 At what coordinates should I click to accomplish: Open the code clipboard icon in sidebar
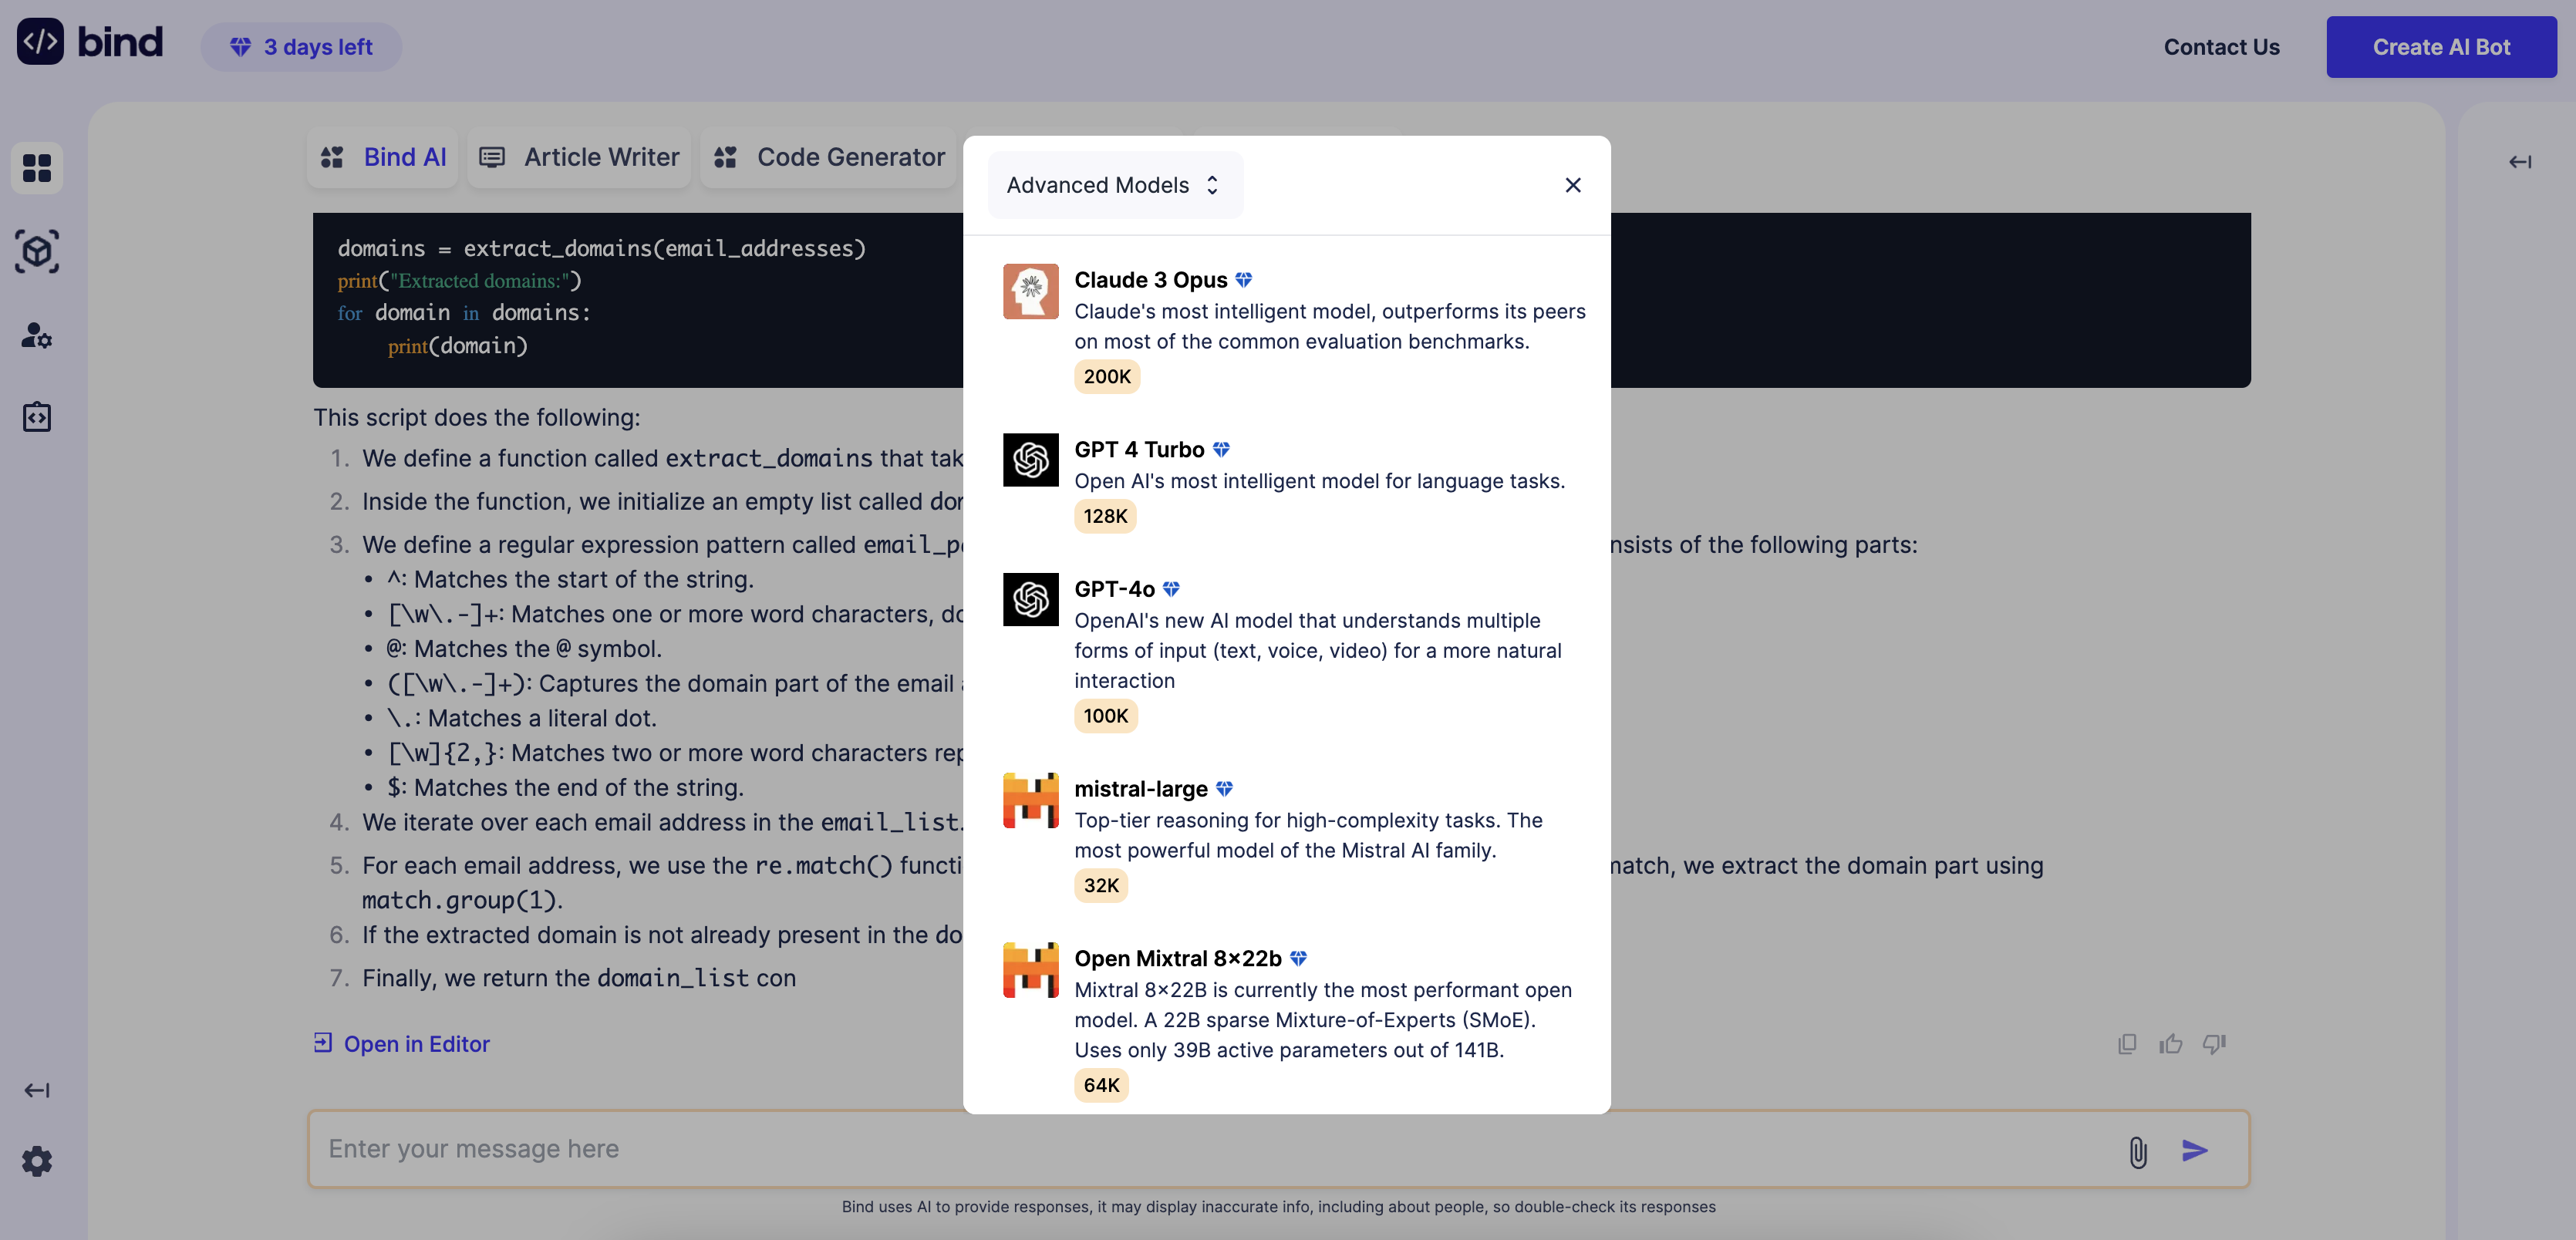point(37,417)
